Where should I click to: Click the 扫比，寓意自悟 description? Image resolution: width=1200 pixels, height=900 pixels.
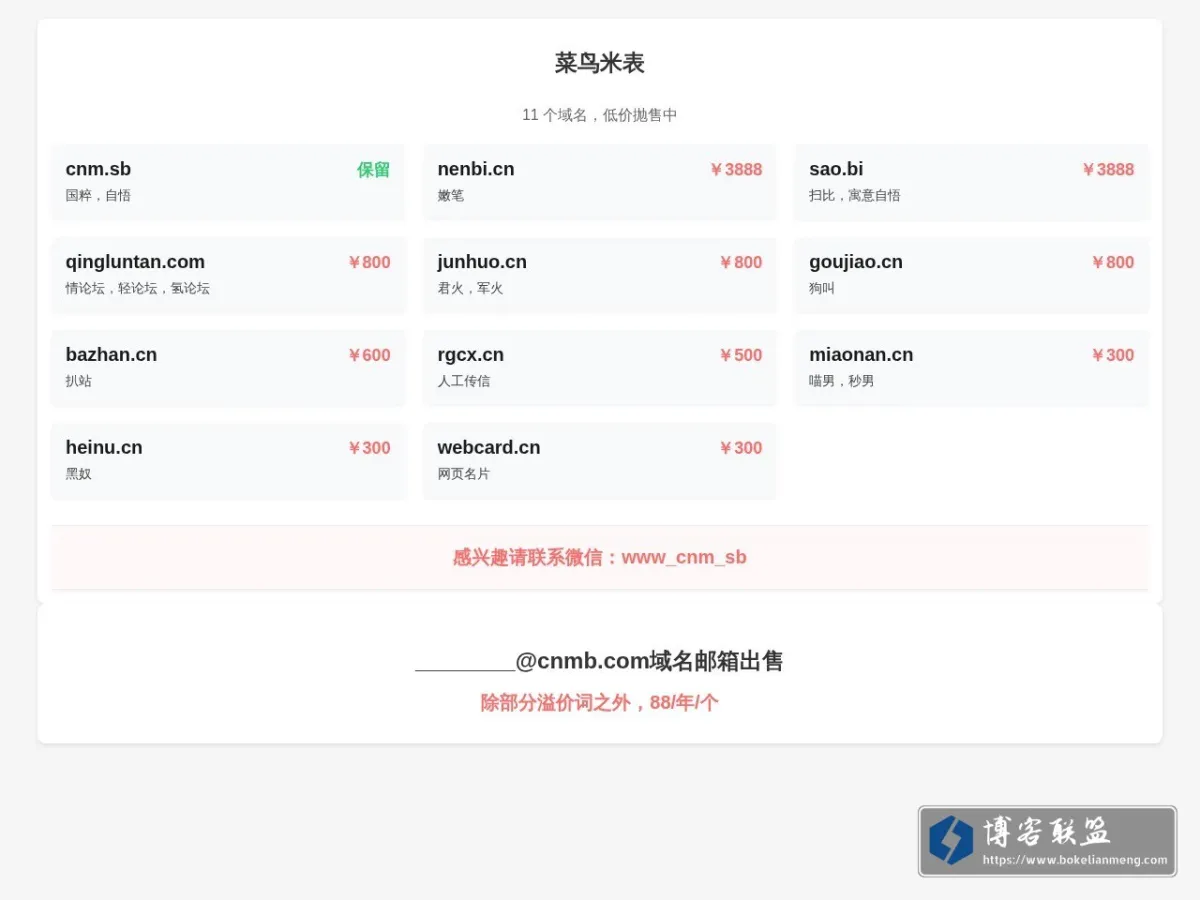click(855, 195)
